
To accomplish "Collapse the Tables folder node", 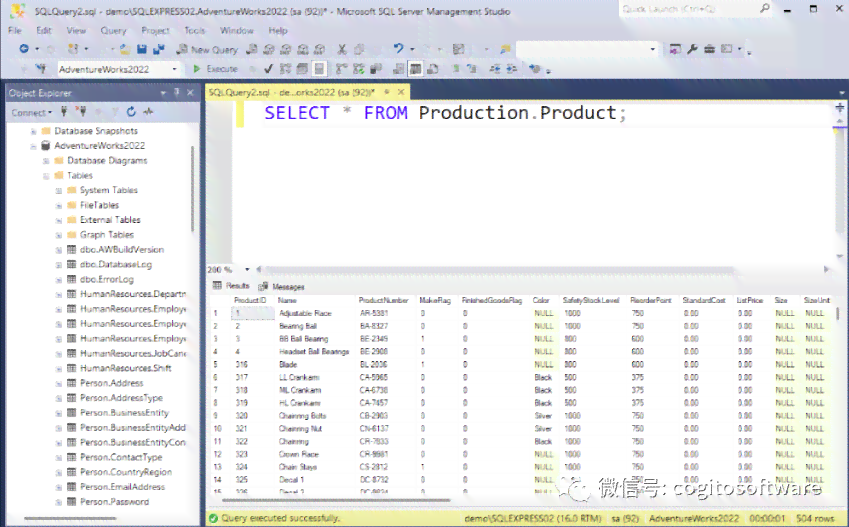I will pyautogui.click(x=46, y=175).
